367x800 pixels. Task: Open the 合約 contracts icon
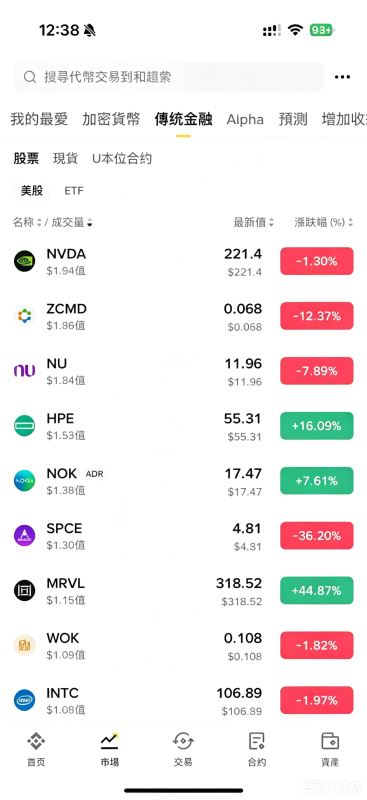[257, 741]
